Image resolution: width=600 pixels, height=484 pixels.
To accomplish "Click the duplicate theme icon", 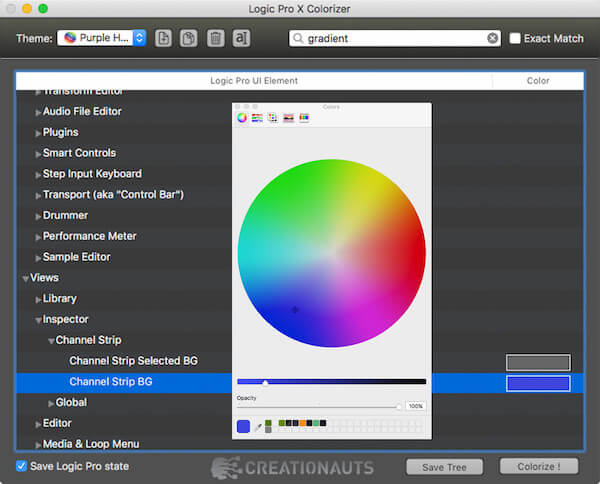I will pos(189,38).
